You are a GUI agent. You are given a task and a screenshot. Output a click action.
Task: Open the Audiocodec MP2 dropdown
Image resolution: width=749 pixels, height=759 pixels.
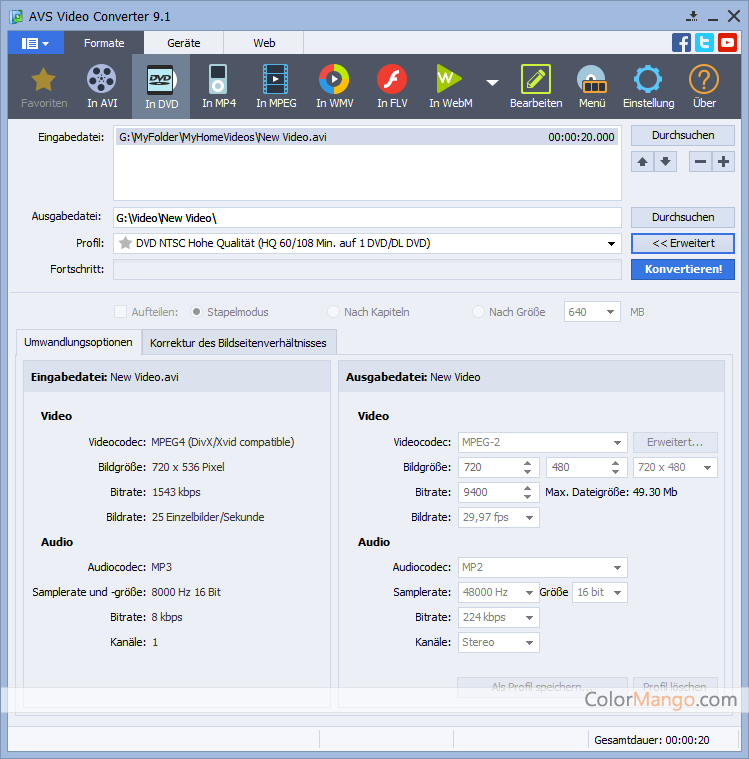coord(617,567)
